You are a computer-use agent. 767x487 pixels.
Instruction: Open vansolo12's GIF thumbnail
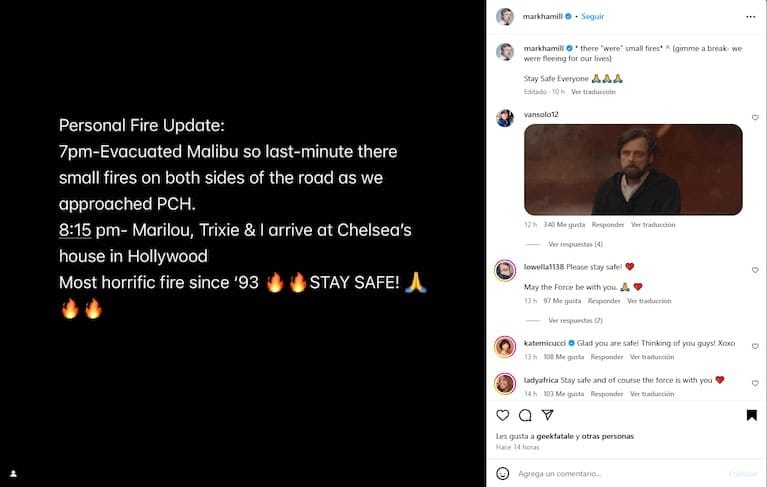(633, 169)
